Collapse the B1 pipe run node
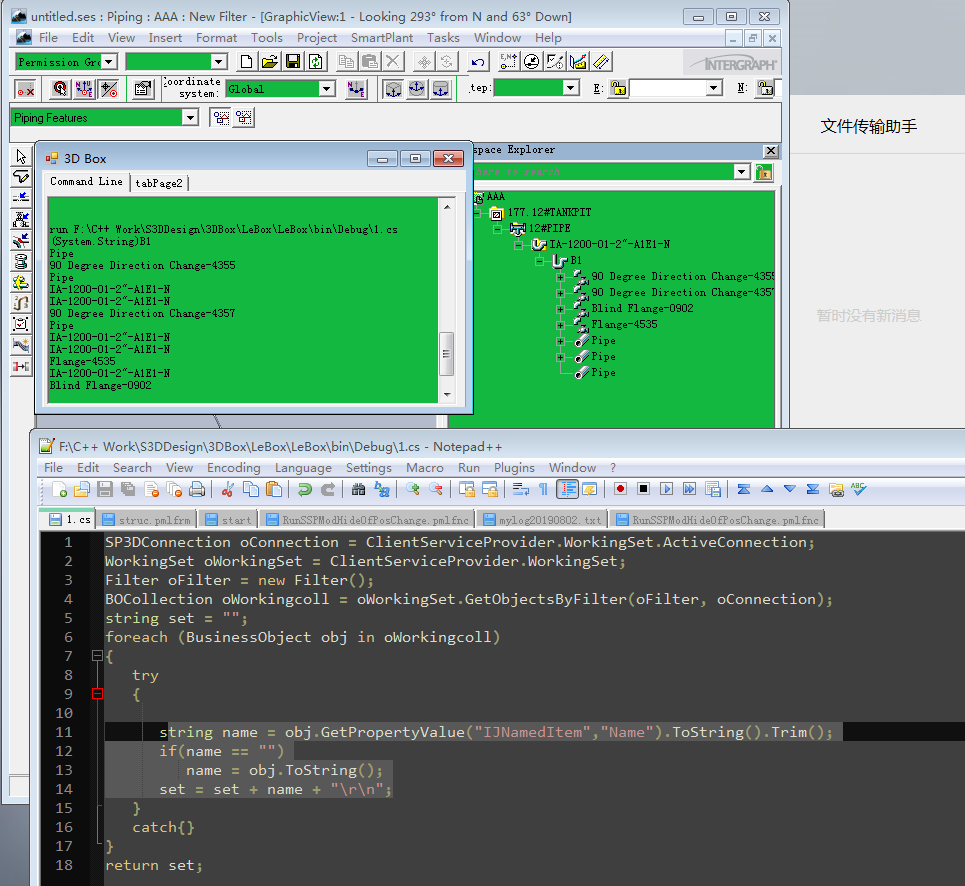This screenshot has width=965, height=886. coord(539,261)
